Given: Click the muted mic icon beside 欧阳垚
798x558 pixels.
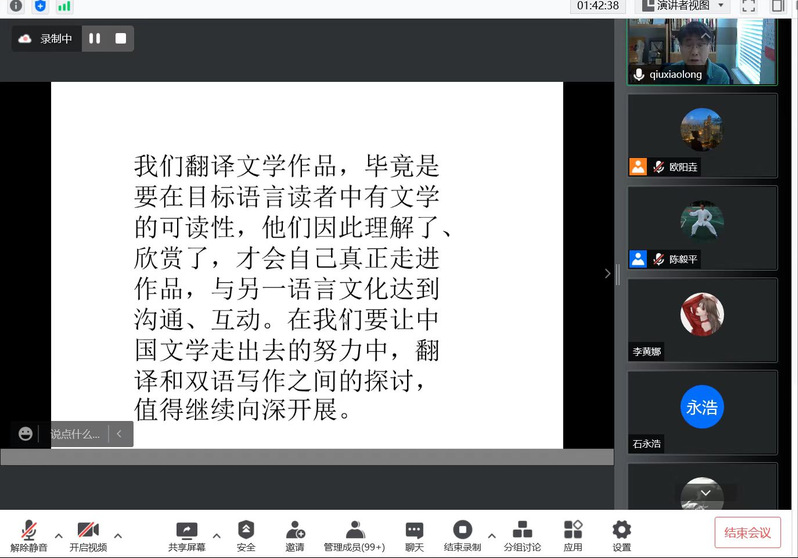Looking at the screenshot, I should click(659, 167).
